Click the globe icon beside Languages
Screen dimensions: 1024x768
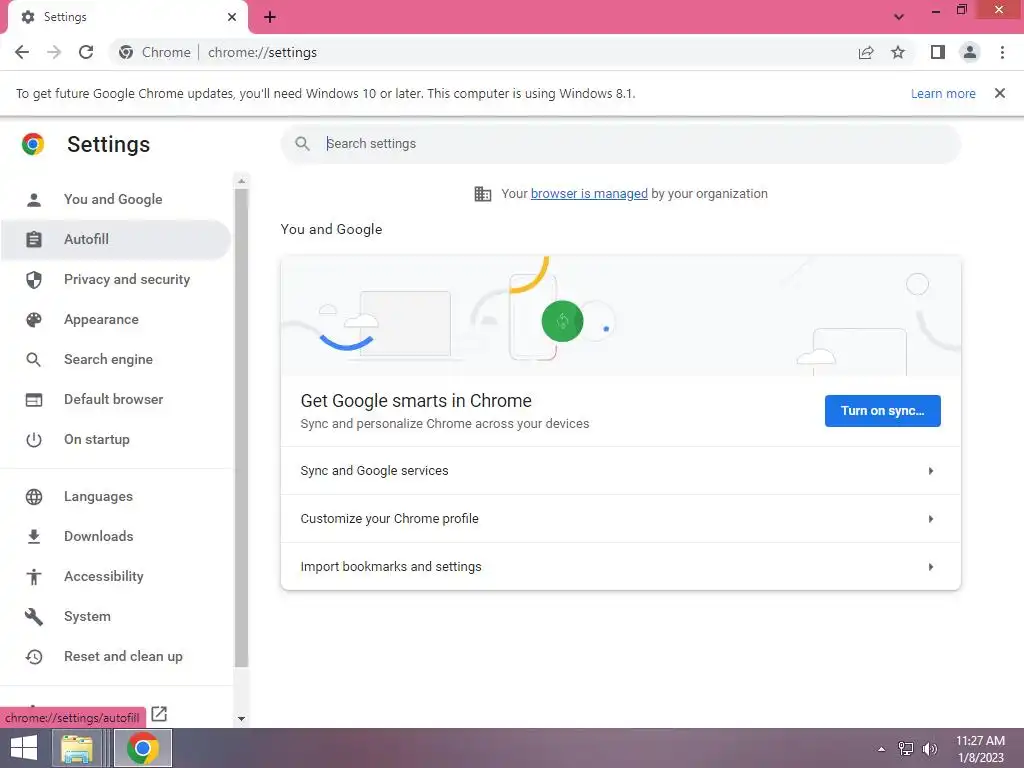click(x=34, y=496)
